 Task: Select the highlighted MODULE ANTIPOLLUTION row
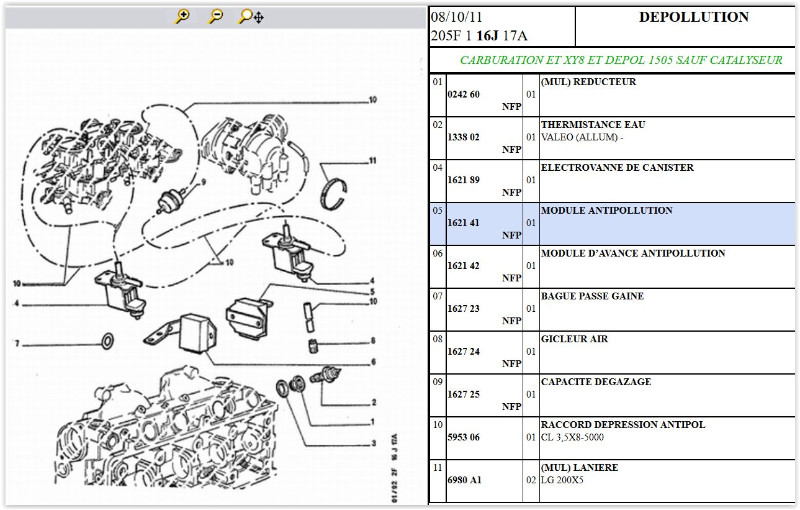tap(606, 211)
